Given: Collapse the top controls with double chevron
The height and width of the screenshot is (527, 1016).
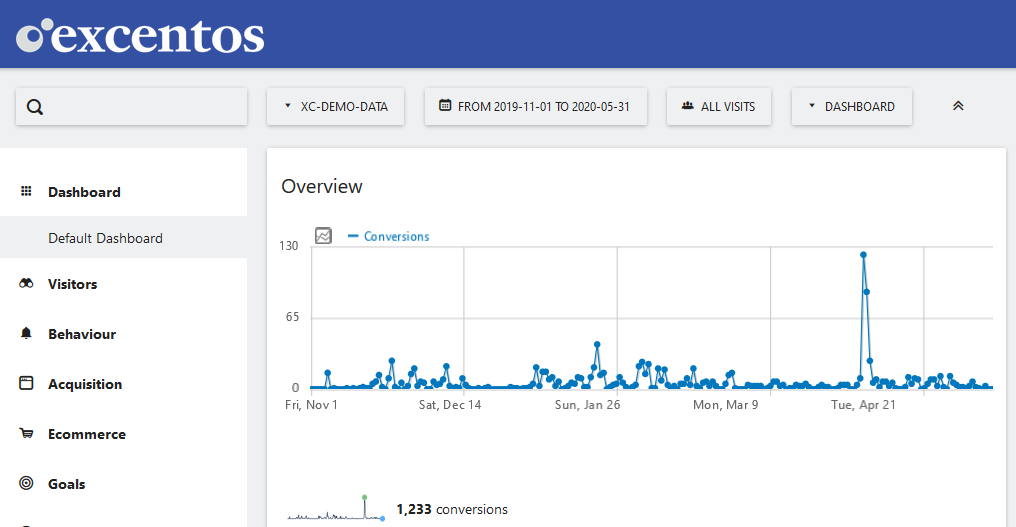Looking at the screenshot, I should (x=958, y=106).
